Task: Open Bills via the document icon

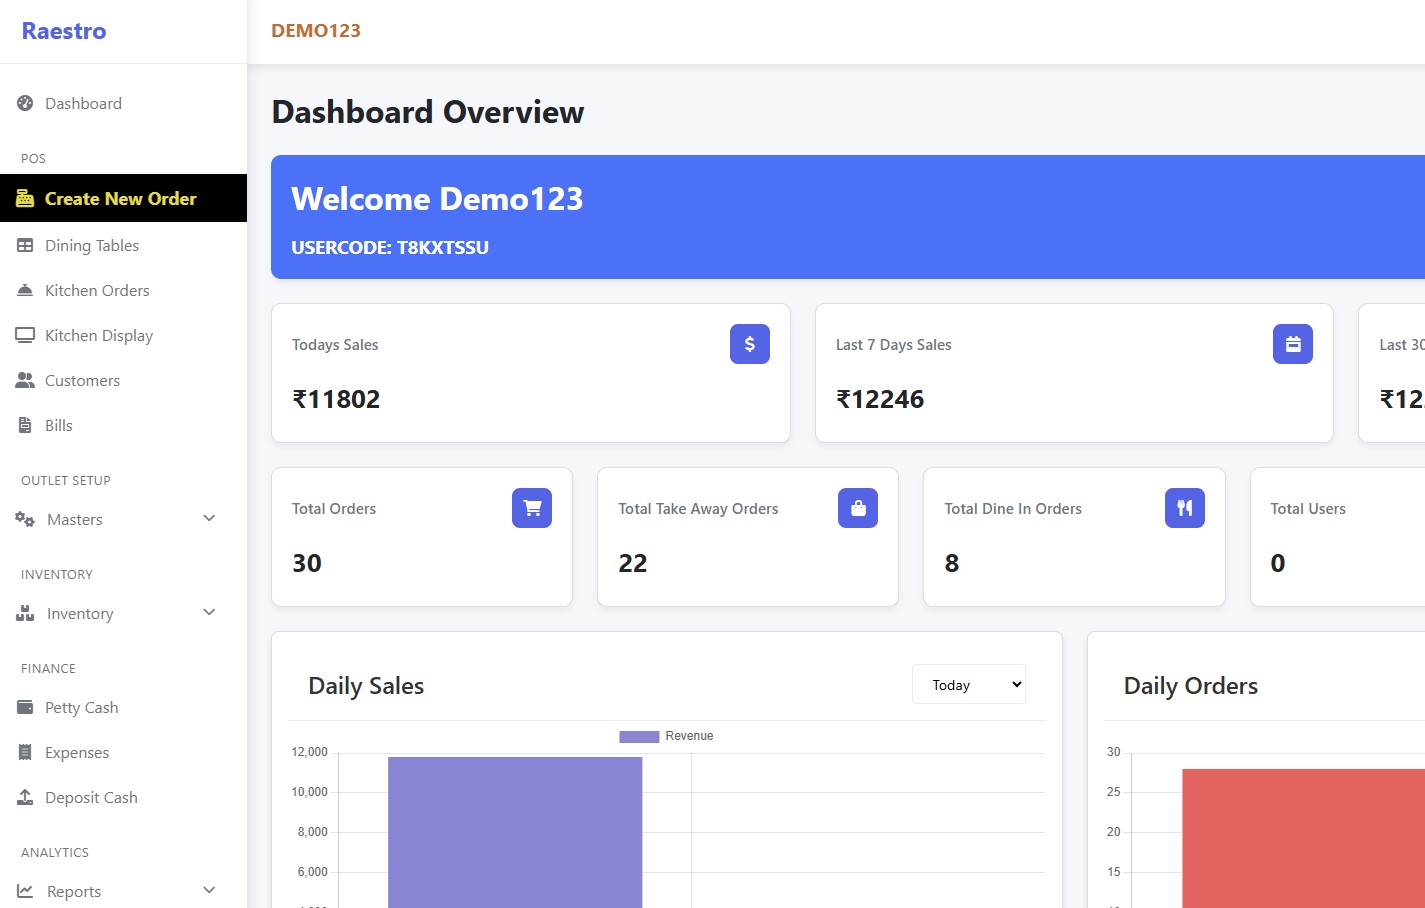Action: coord(24,425)
